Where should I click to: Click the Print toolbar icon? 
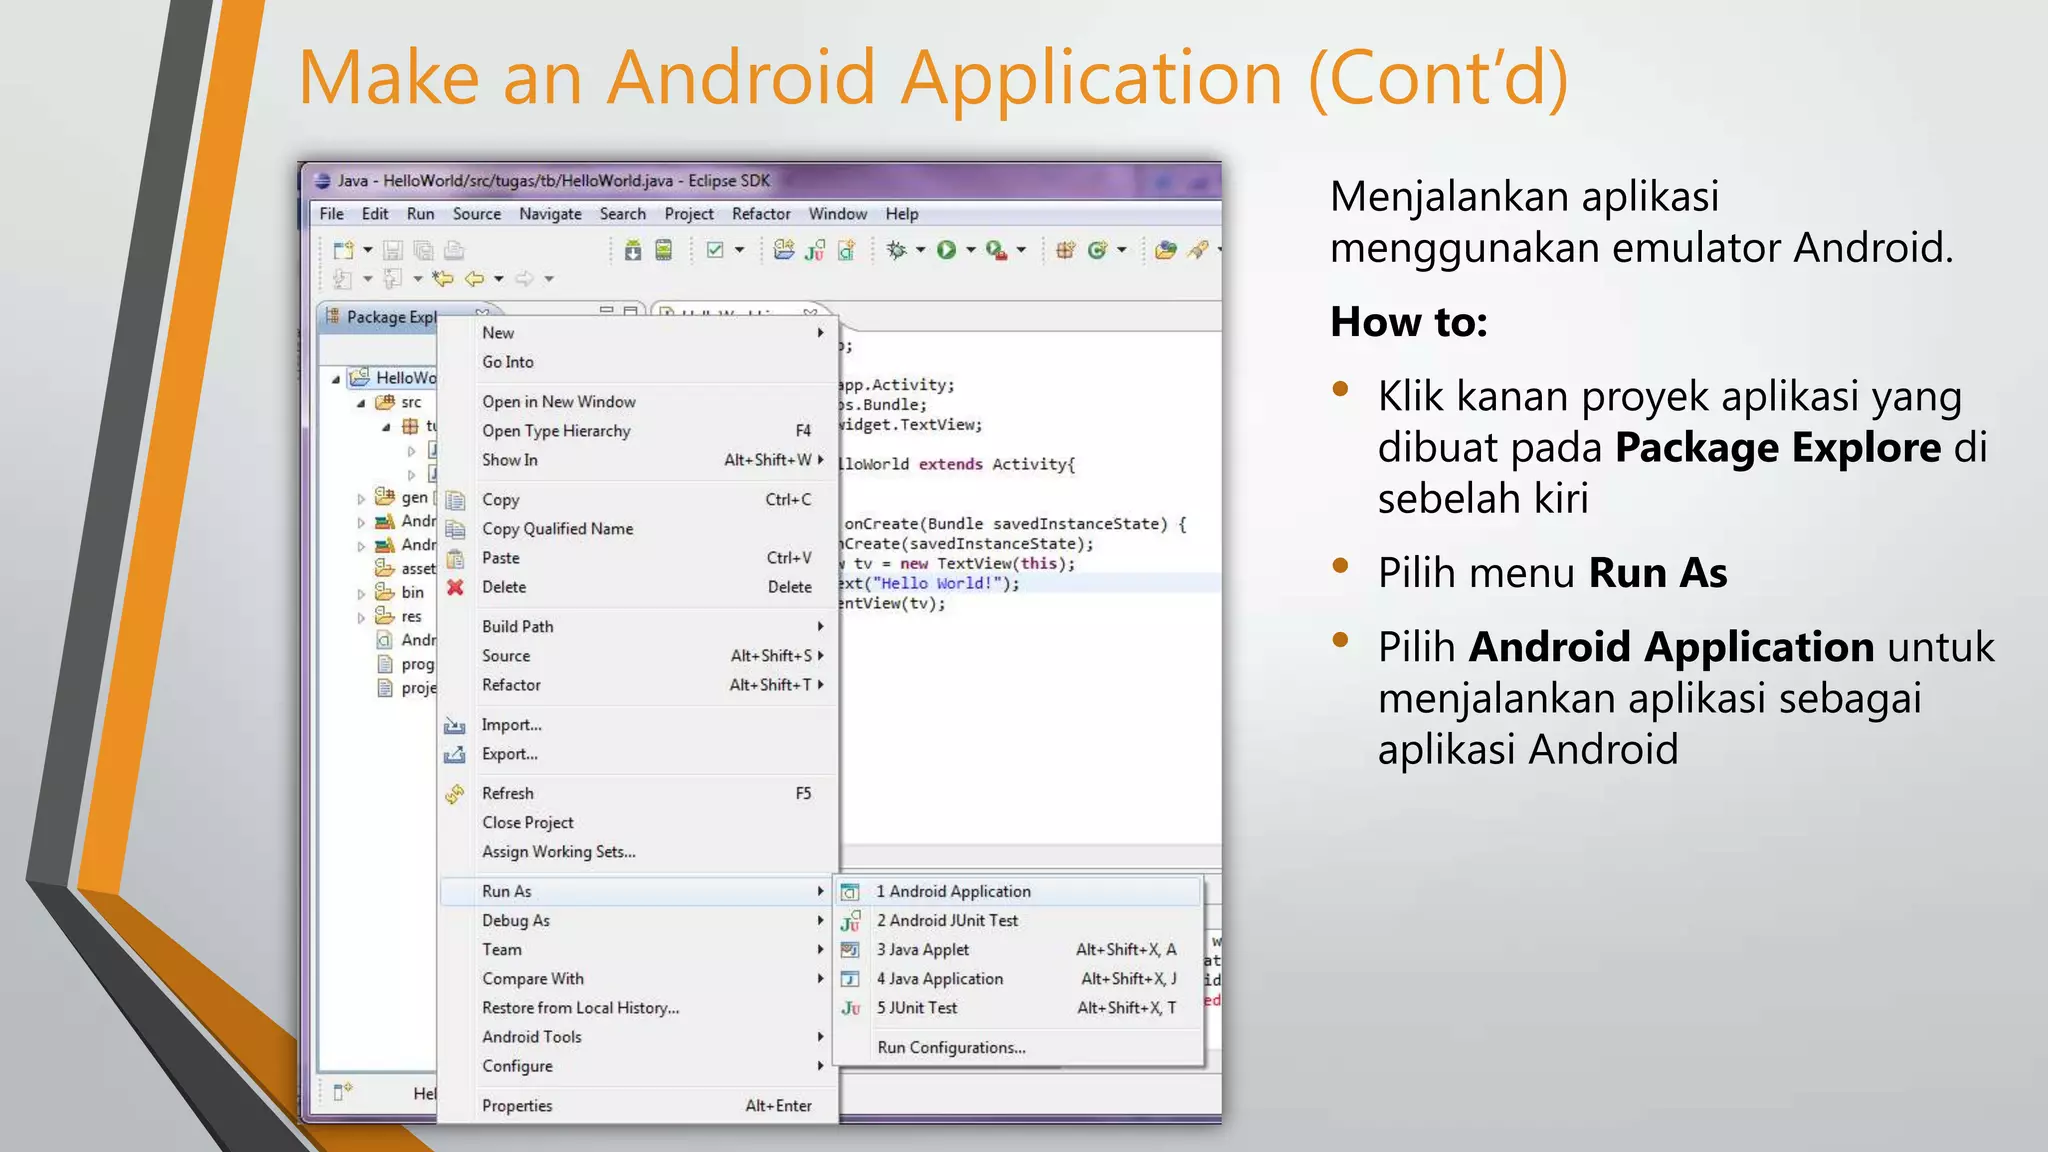click(x=454, y=250)
